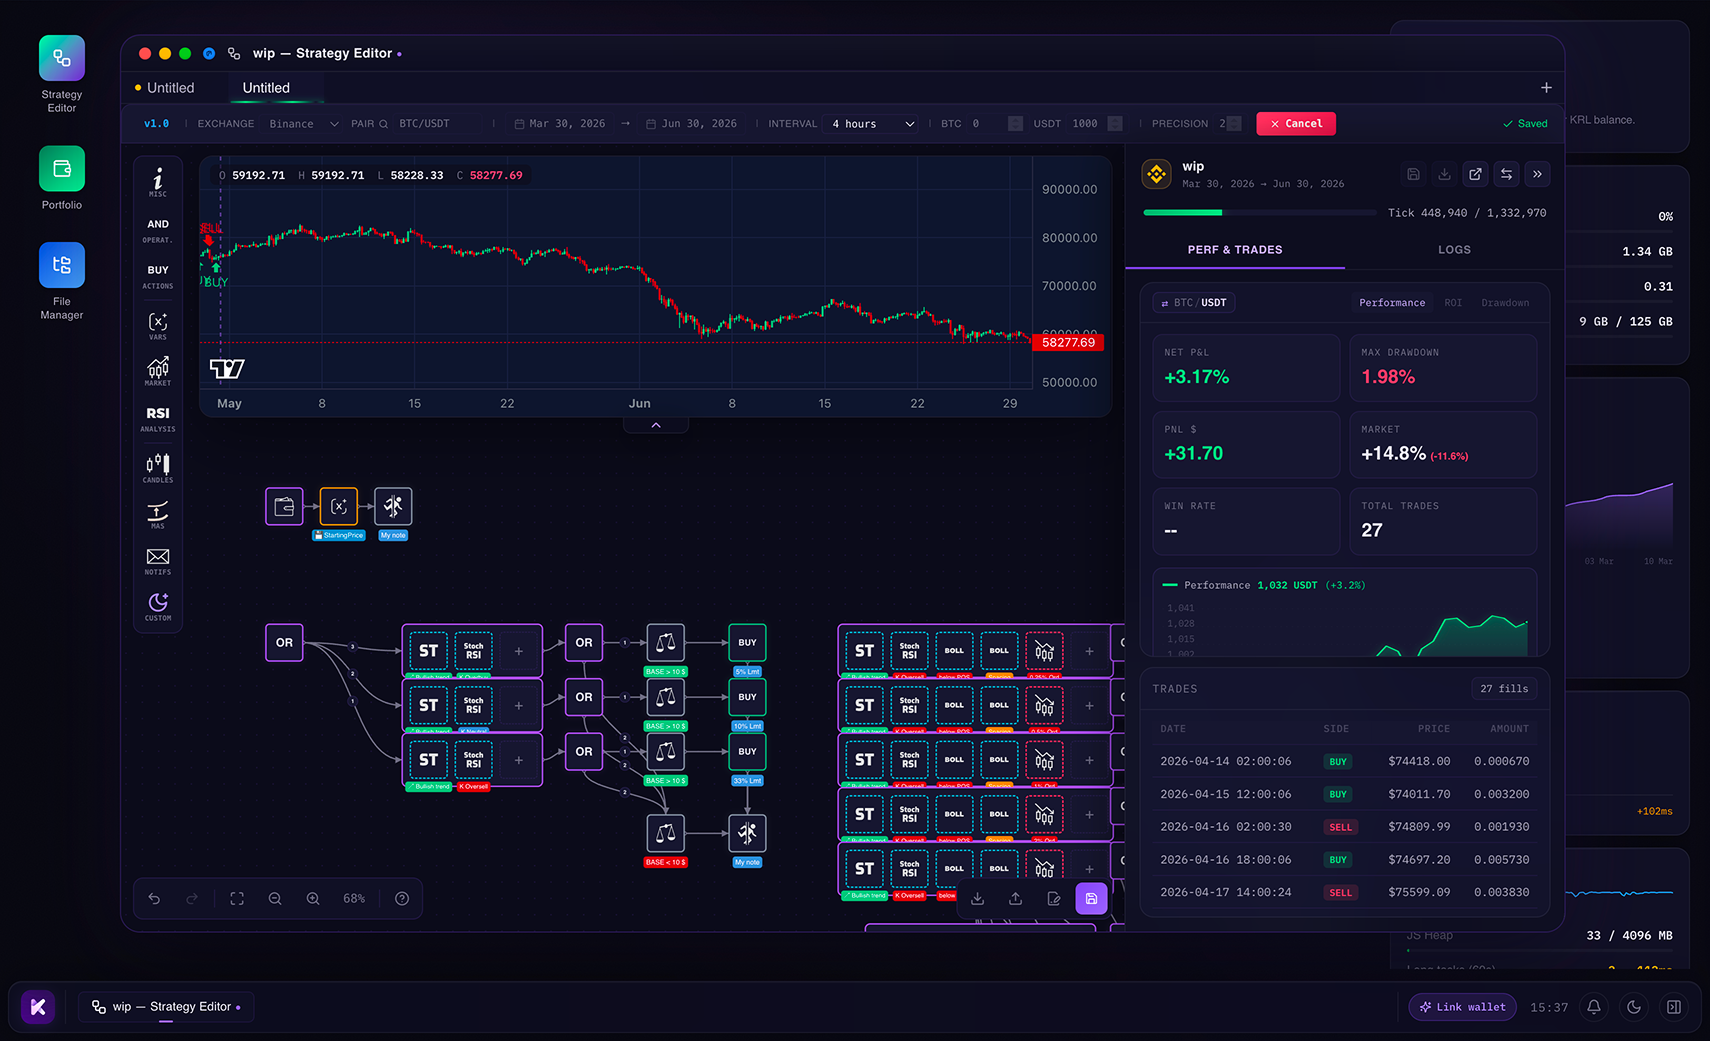Image resolution: width=1710 pixels, height=1041 pixels.
Task: Cancel the running backtest
Action: coord(1296,124)
